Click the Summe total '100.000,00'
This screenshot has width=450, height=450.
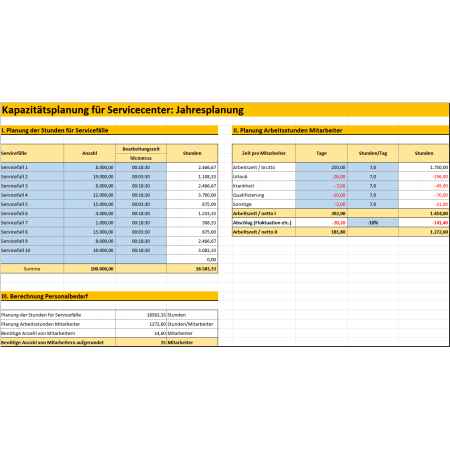pyautogui.click(x=90, y=269)
